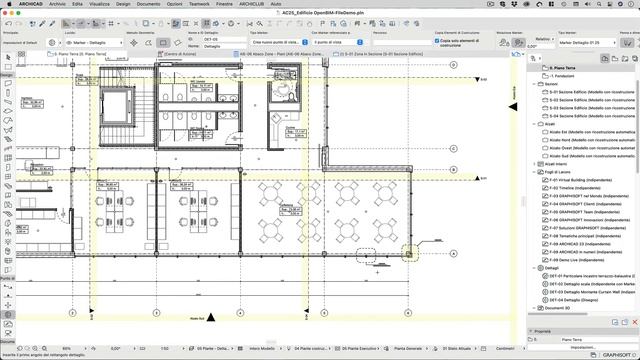Open the Project Map view in the navigator
640x360 pixels.
(x=604, y=59)
